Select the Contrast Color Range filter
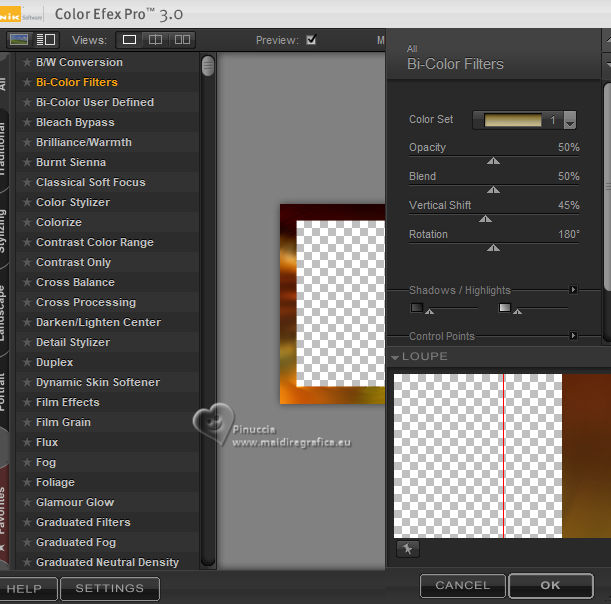The image size is (611, 604). [x=95, y=242]
